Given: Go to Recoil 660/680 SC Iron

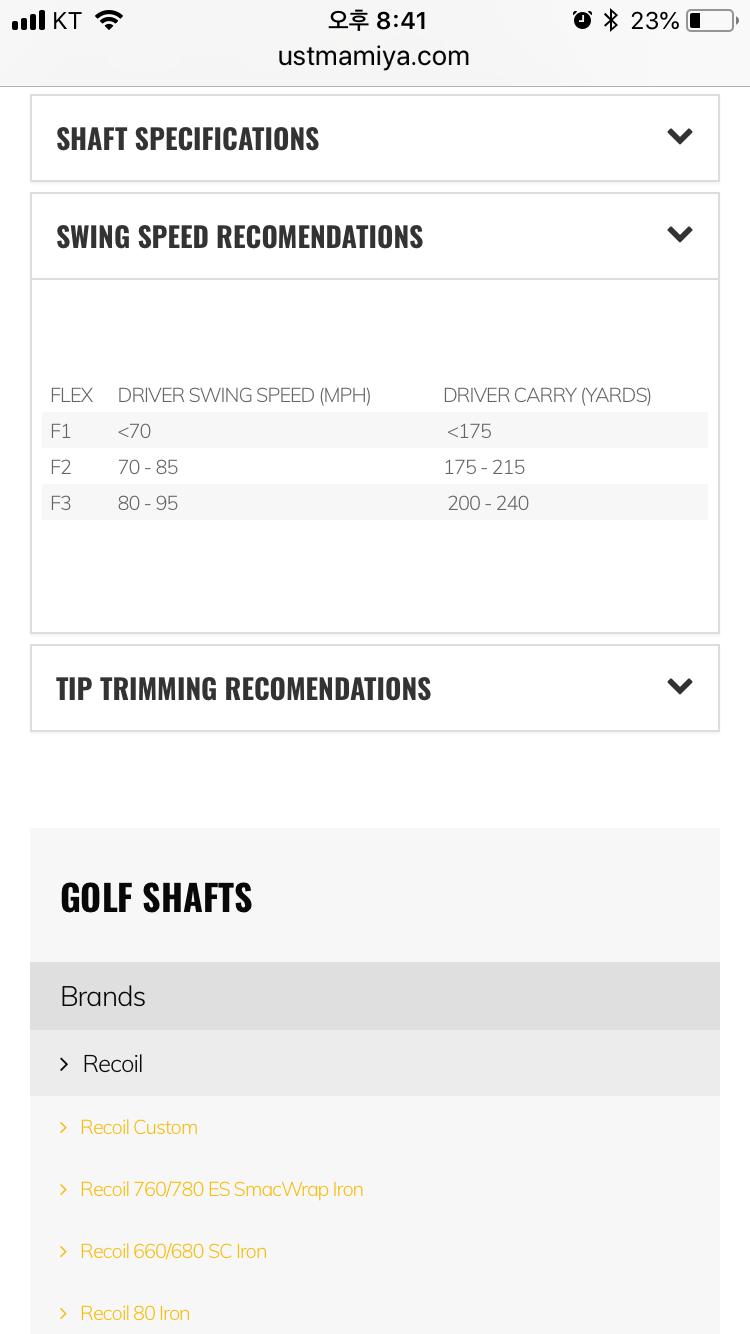Looking at the screenshot, I should pyautogui.click(x=173, y=1251).
